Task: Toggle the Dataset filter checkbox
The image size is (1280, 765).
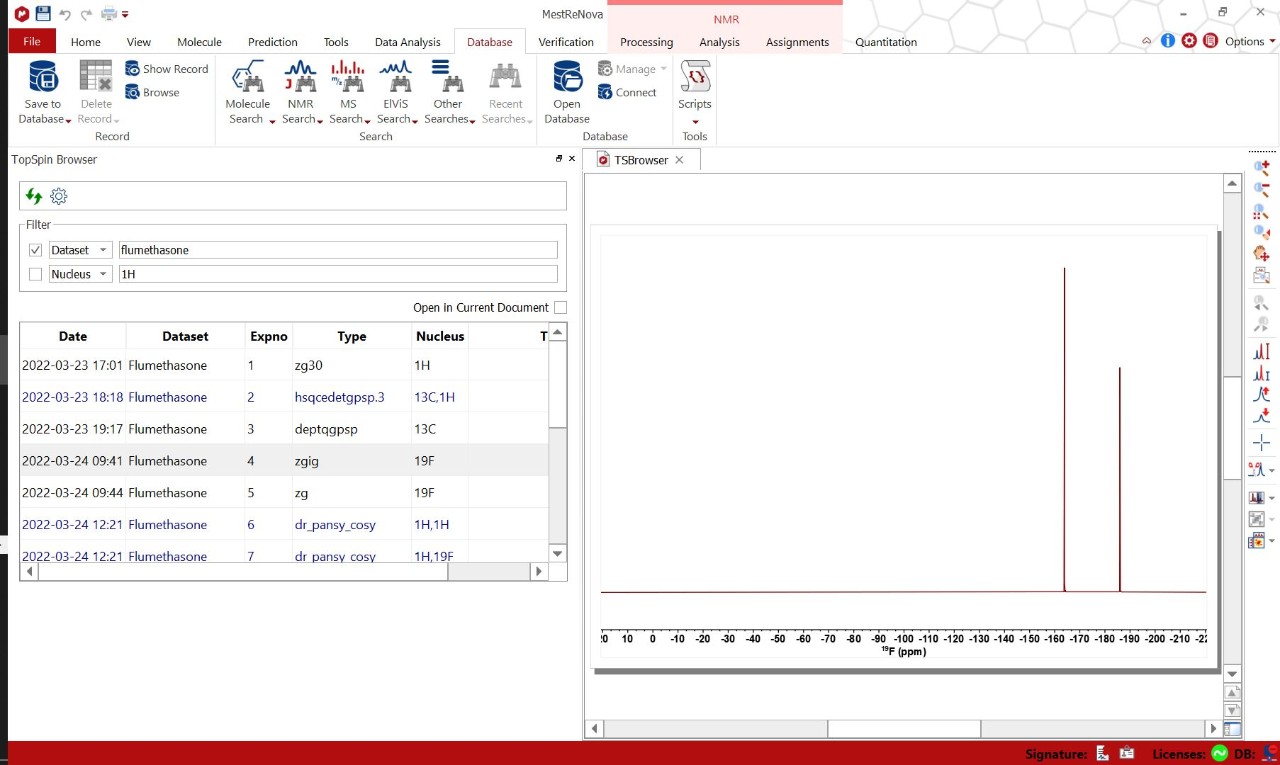Action: (x=36, y=250)
